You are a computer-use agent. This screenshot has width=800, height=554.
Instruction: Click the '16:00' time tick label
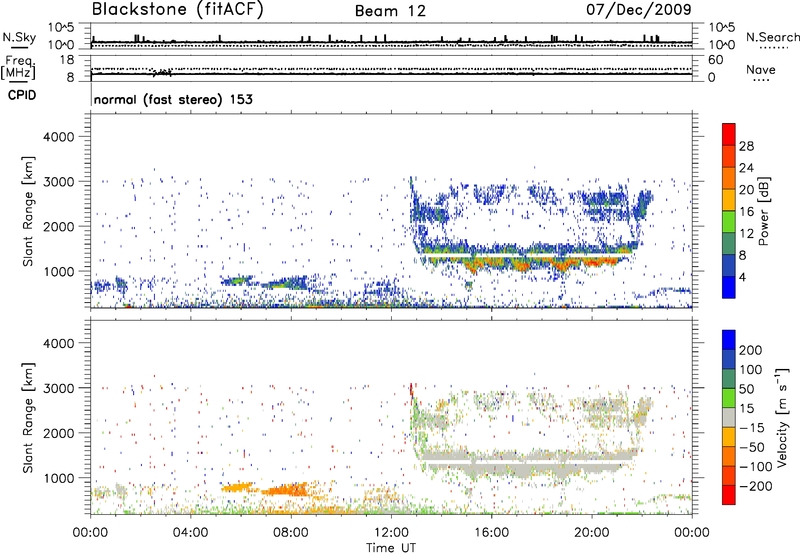[491, 533]
